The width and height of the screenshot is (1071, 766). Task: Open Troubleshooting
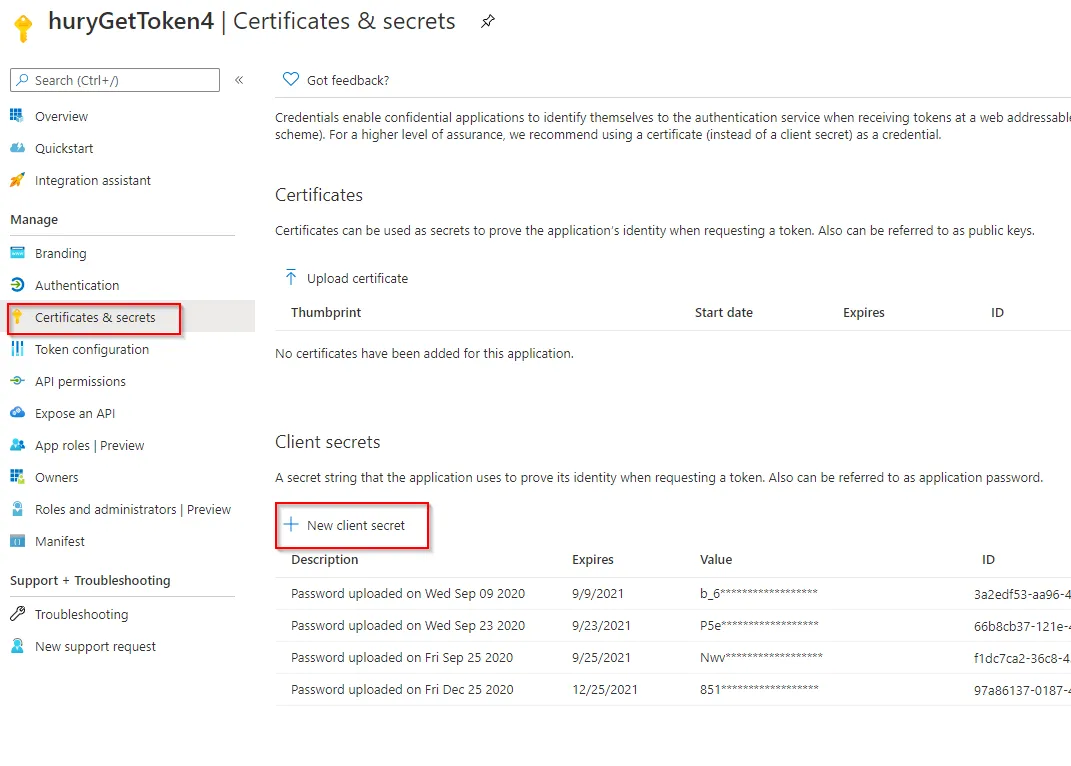(x=81, y=614)
